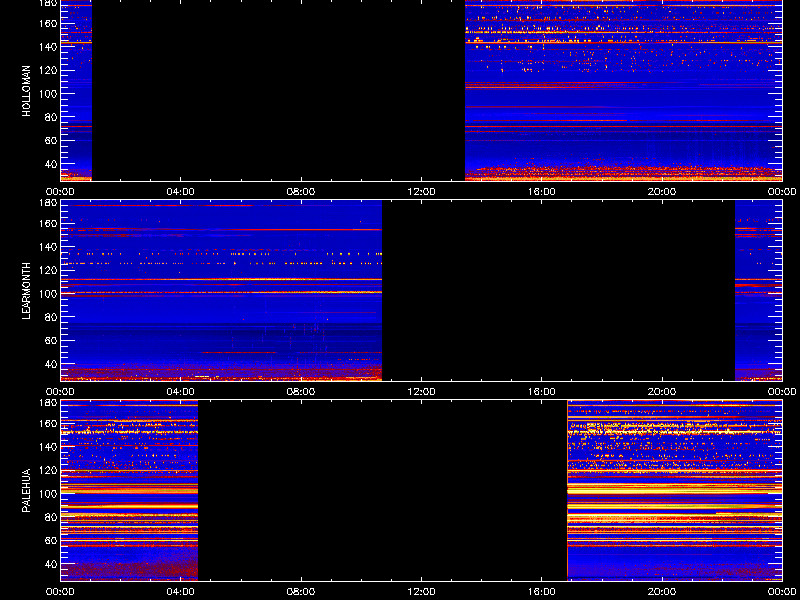Choose the 12:00 time label on Palehua axis
Screen dimensions: 800x600
[421, 592]
